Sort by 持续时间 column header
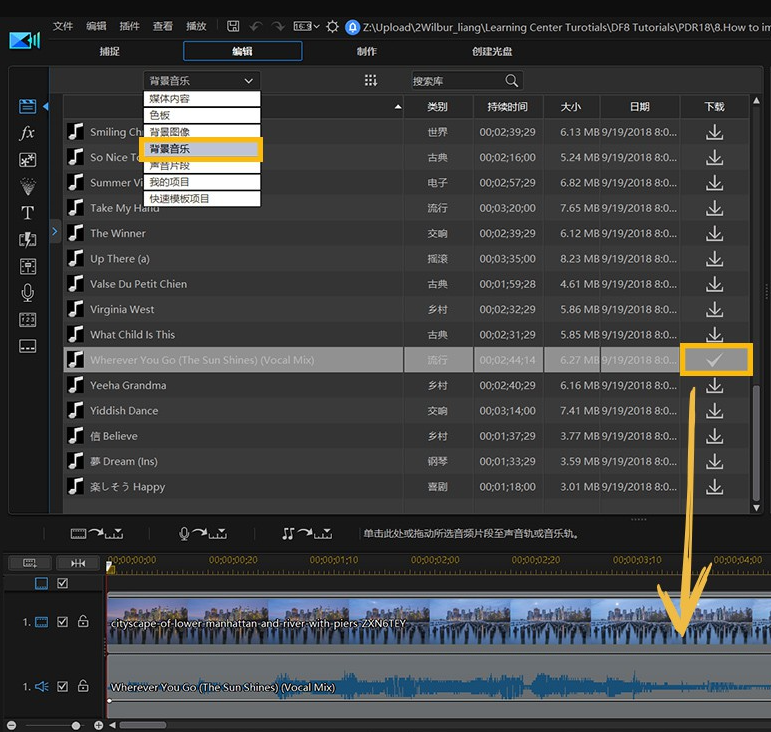Viewport: 771px width, 732px height. click(x=508, y=107)
